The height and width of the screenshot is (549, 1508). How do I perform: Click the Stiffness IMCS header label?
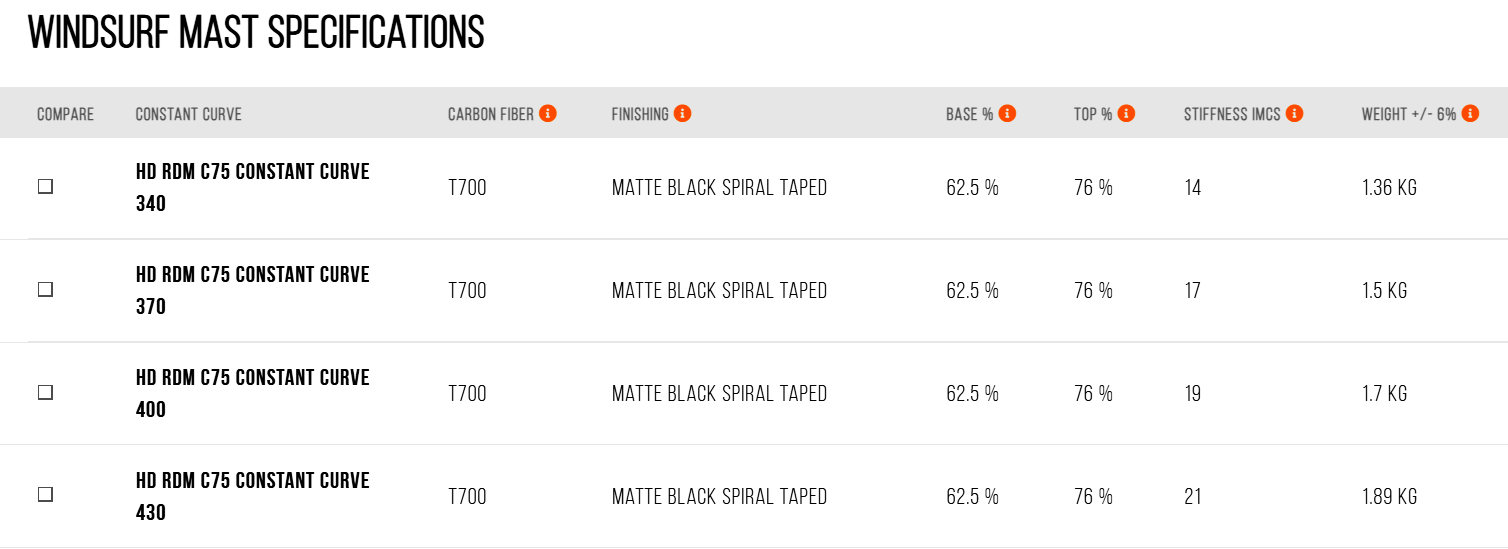[x=1232, y=114]
